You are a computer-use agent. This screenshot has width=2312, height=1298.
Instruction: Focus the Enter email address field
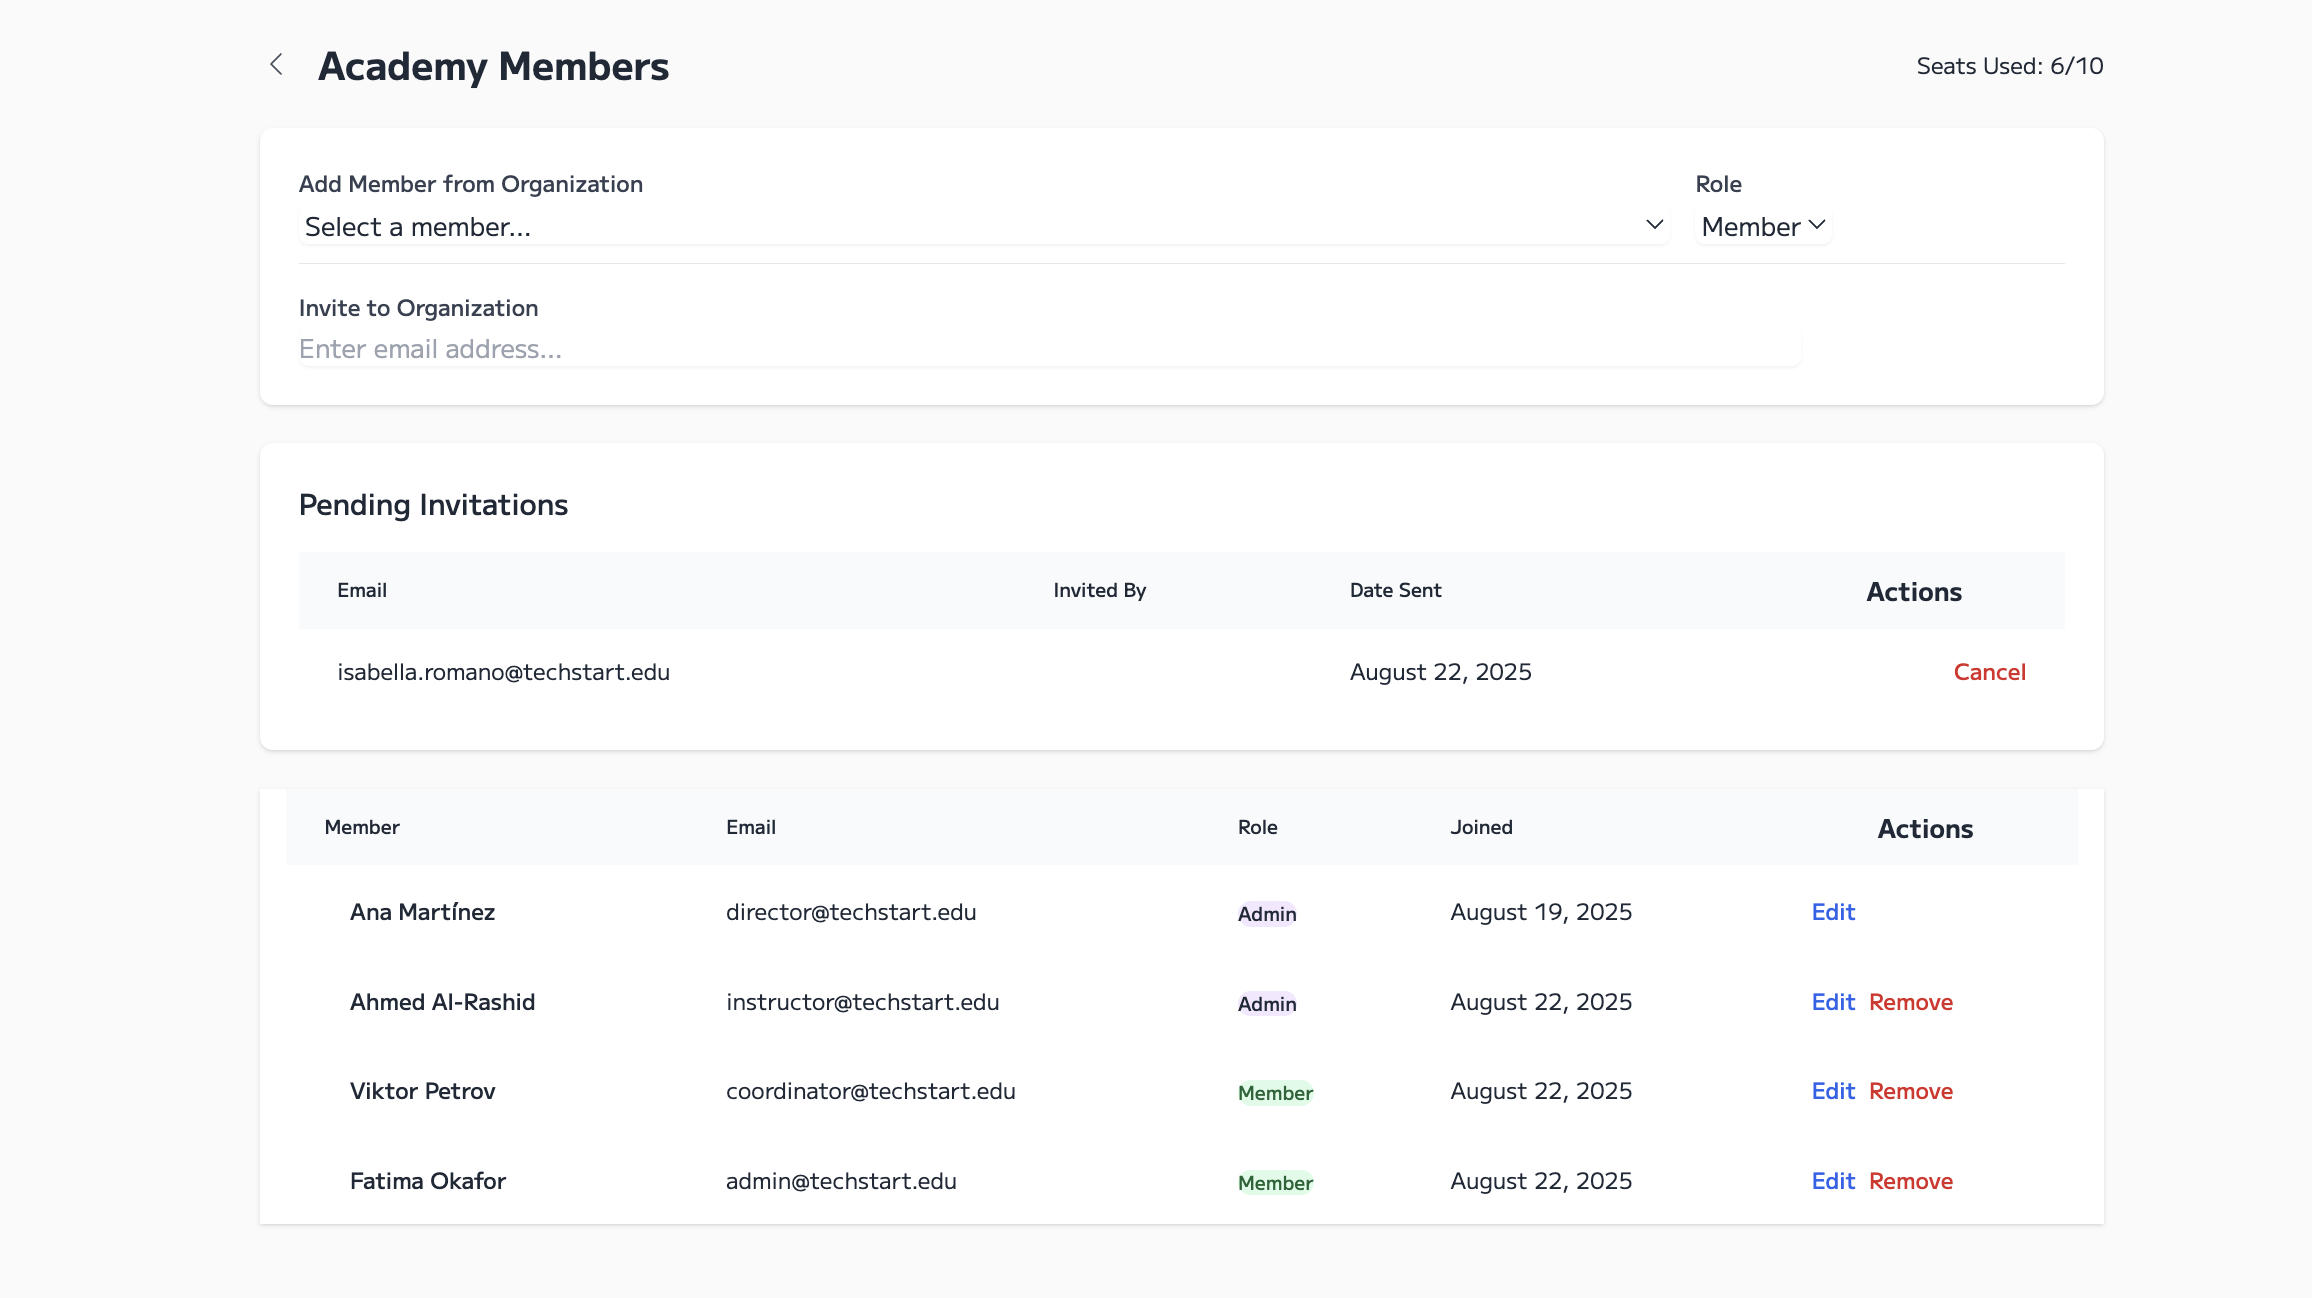(1048, 349)
